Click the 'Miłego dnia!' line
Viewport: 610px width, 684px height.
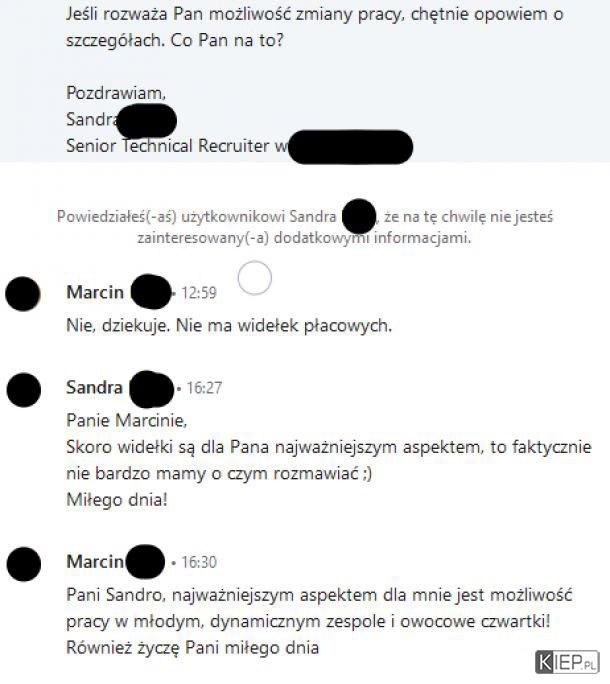pos(117,499)
